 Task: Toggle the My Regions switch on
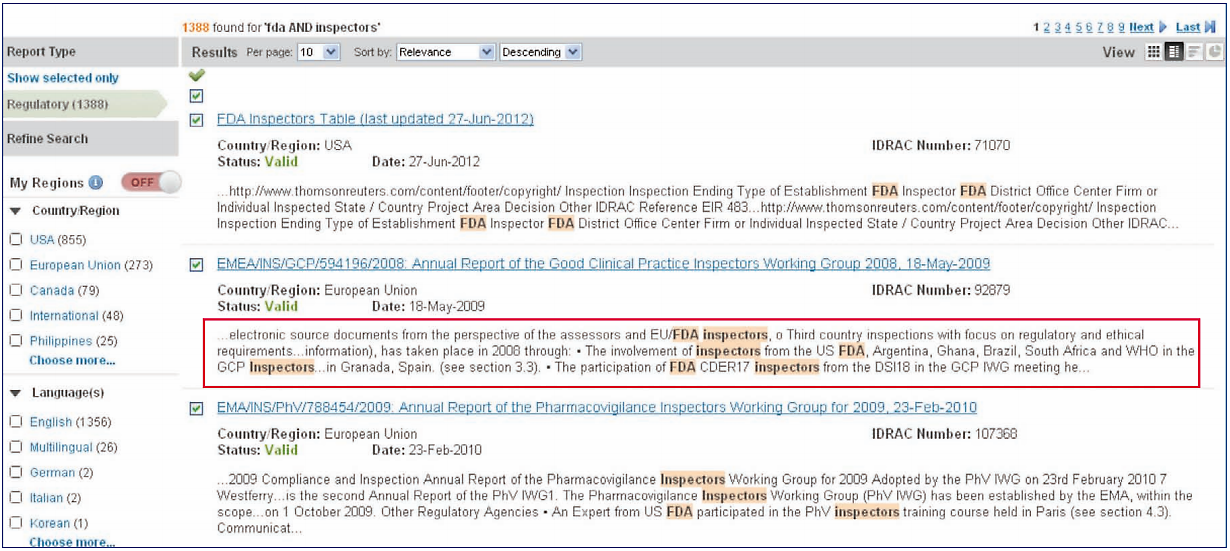pos(151,183)
